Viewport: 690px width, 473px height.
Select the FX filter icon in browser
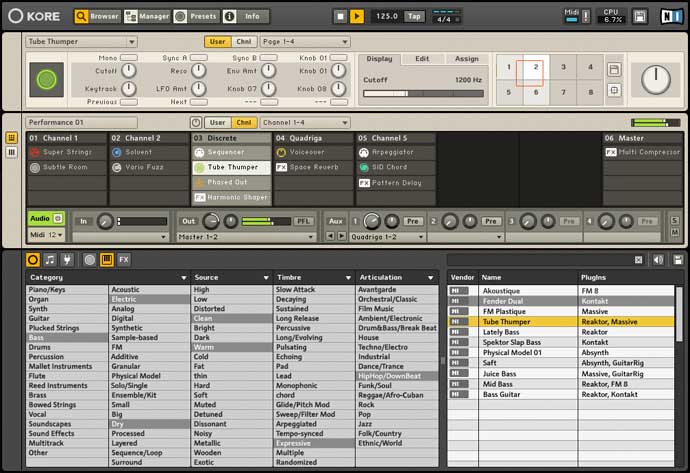click(124, 260)
